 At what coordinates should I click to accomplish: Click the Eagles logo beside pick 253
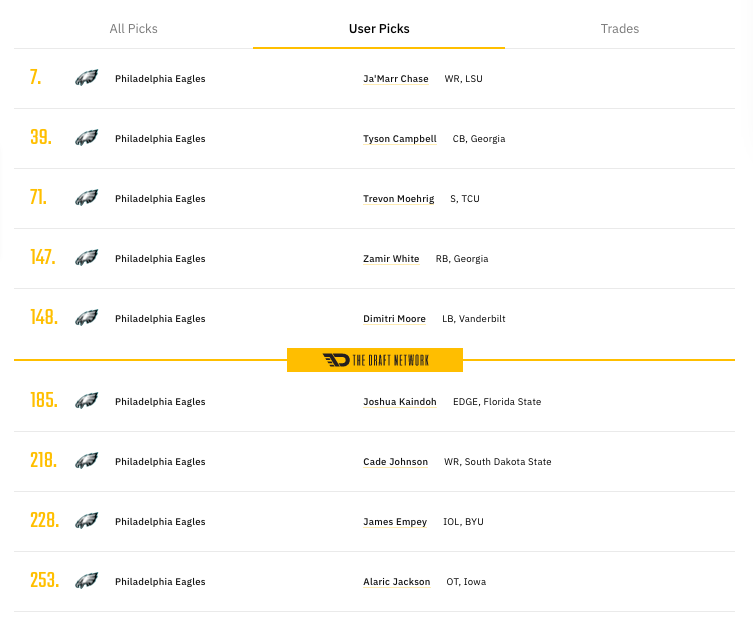pyautogui.click(x=86, y=581)
